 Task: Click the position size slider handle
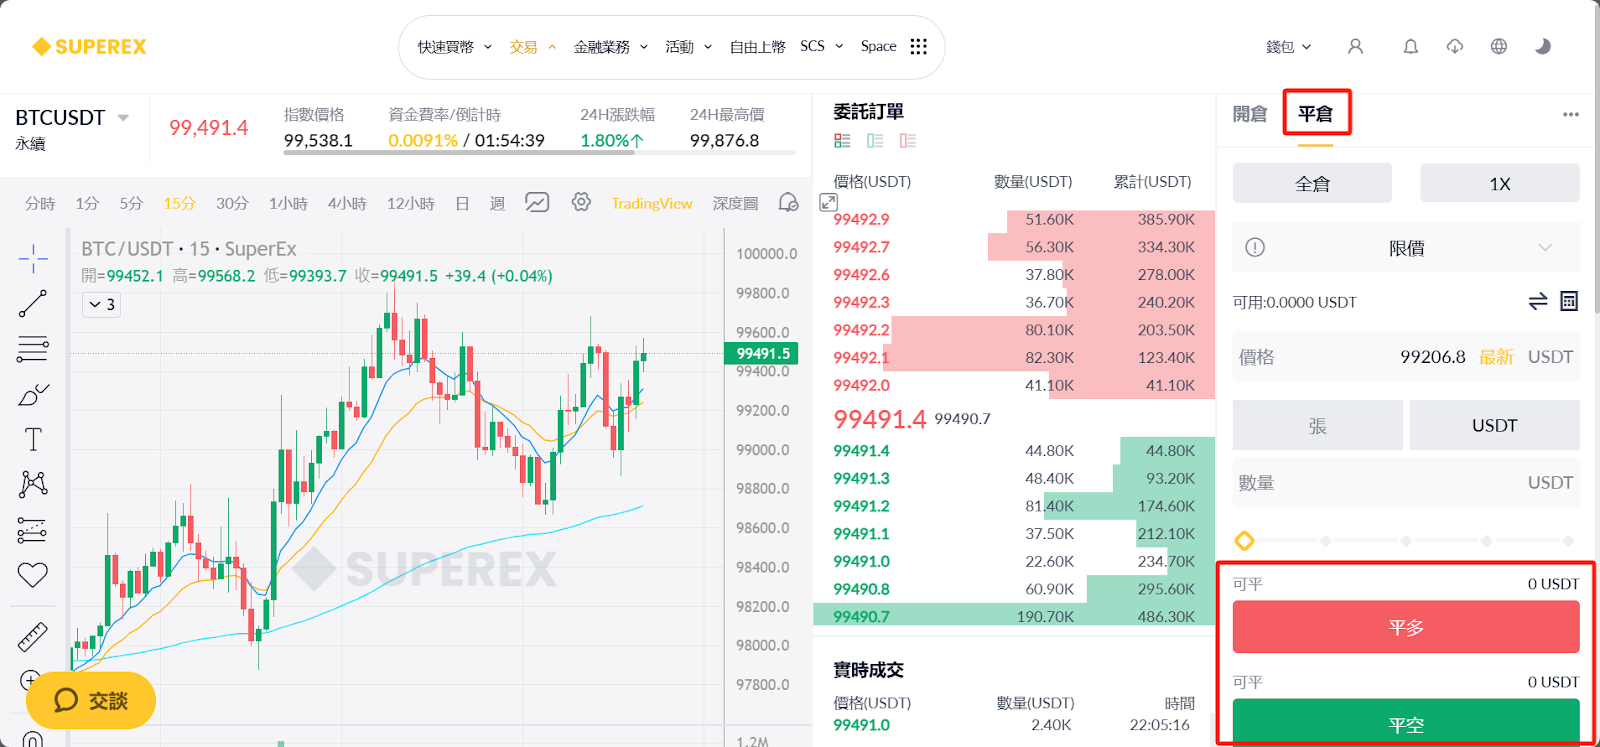coord(1244,541)
